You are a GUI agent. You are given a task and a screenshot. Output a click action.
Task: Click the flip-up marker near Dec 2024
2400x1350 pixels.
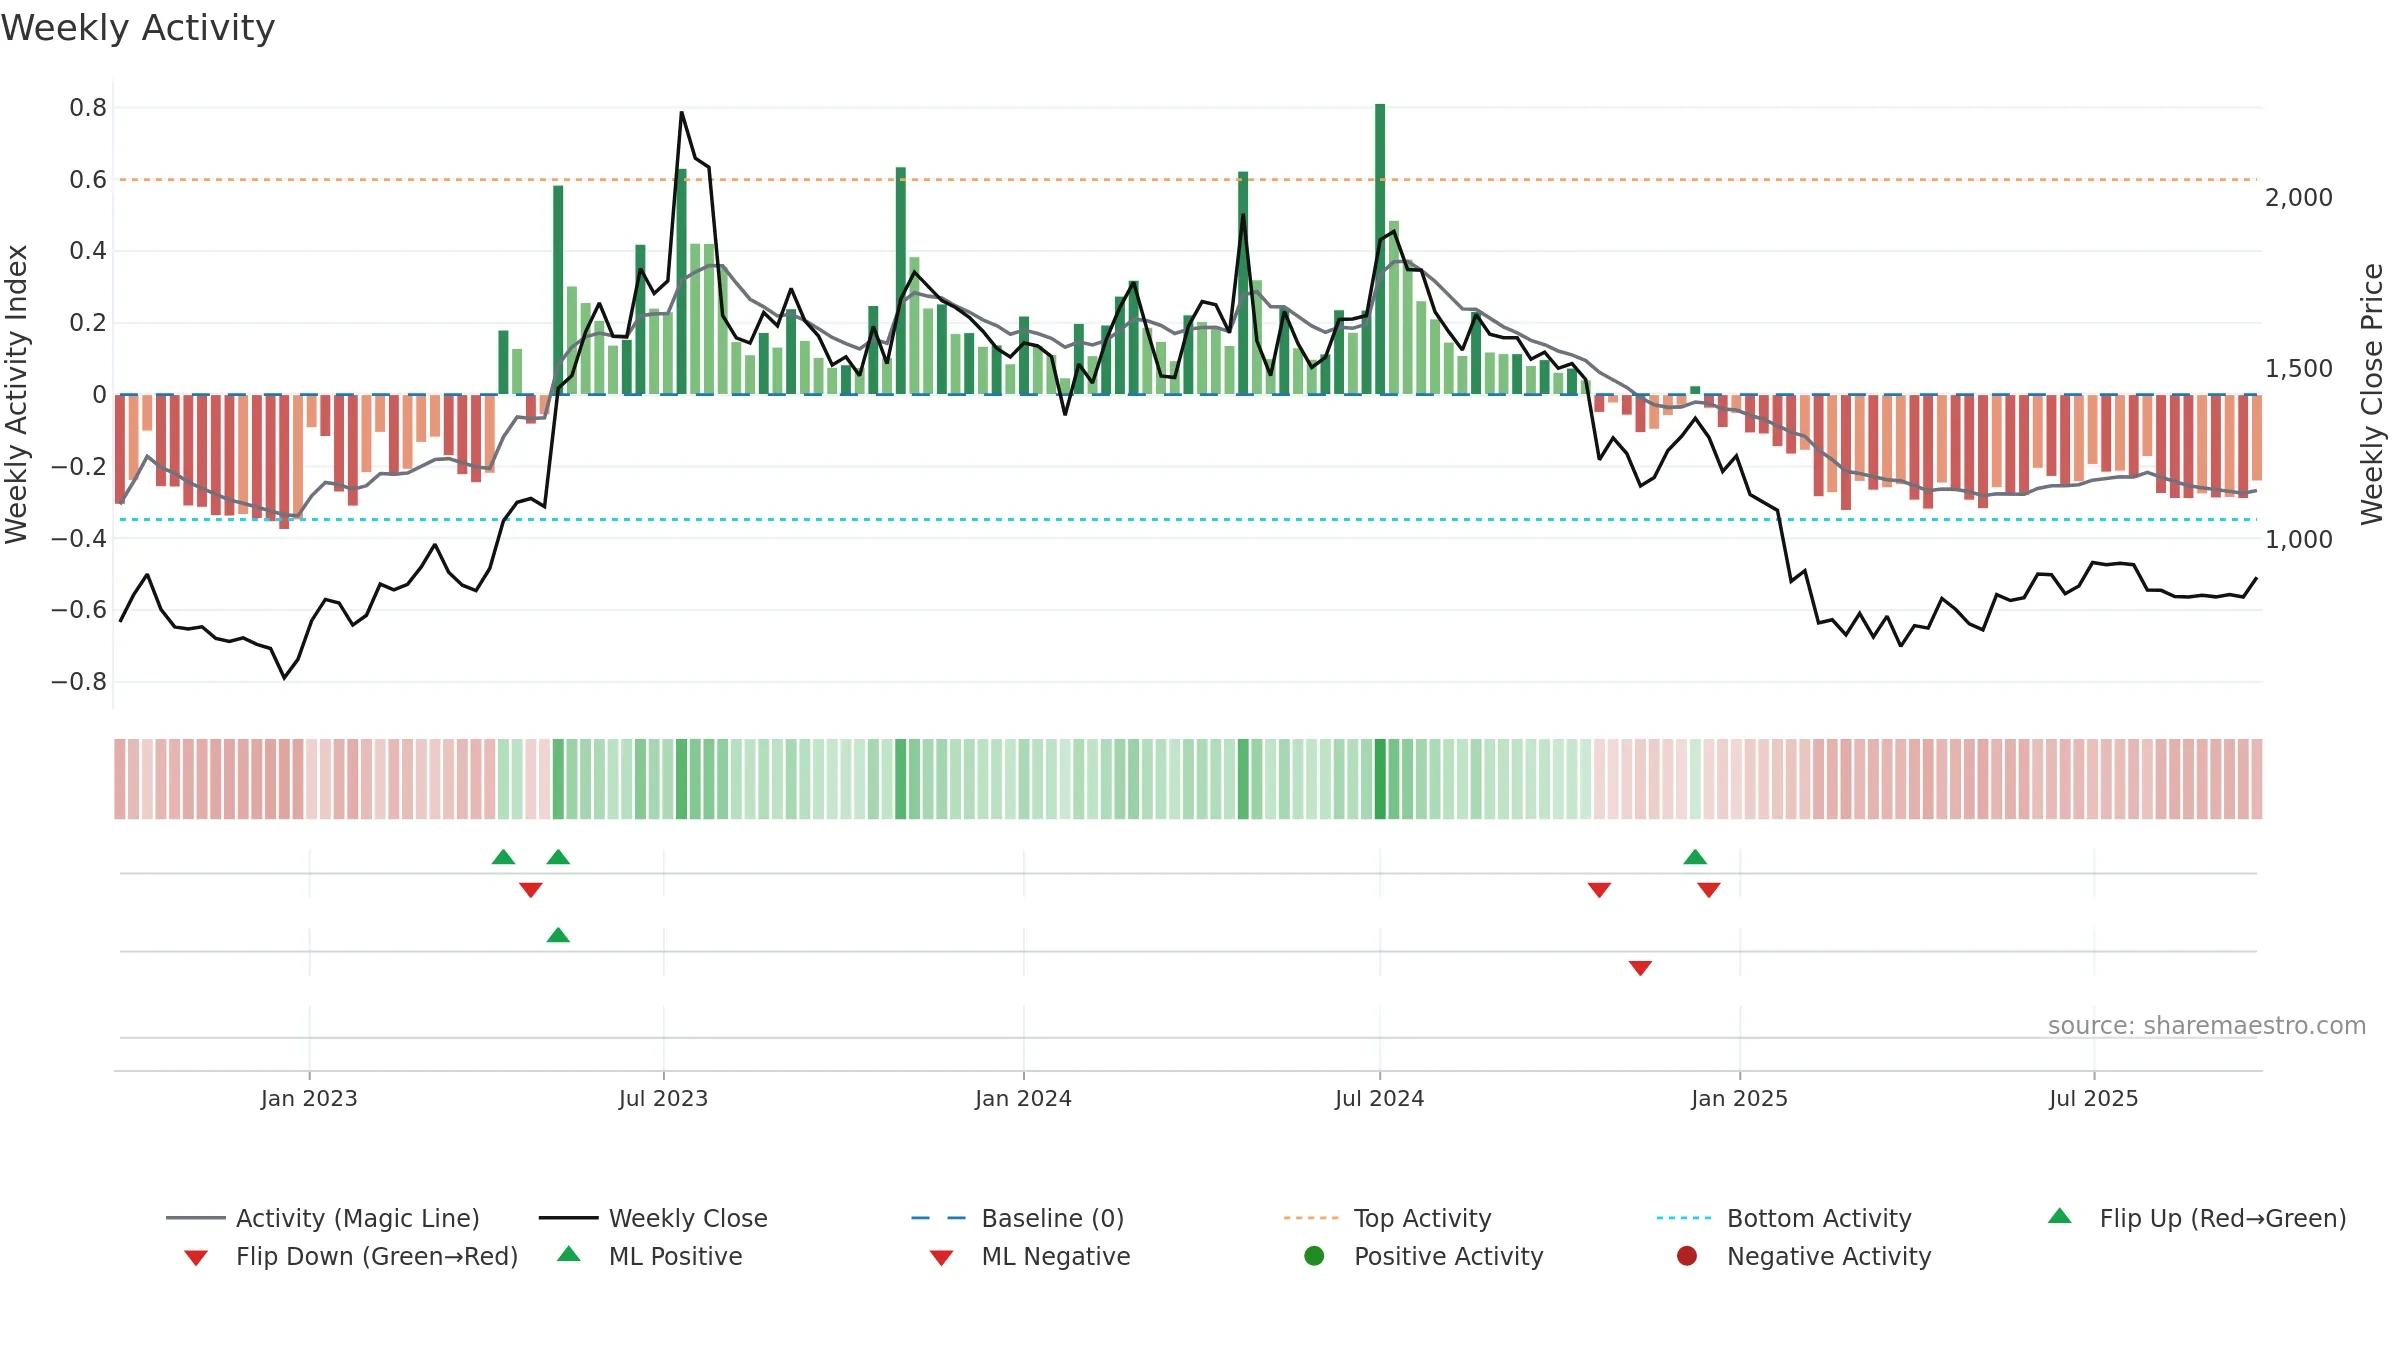tap(1695, 857)
